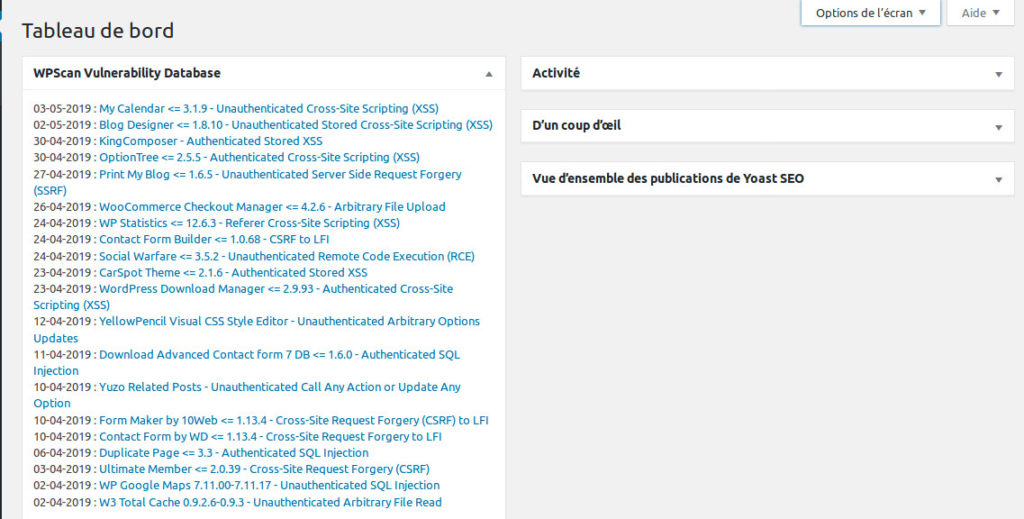Open Download Advanced Contact form 7 DB link
The width and height of the screenshot is (1024, 519).
click(x=280, y=354)
